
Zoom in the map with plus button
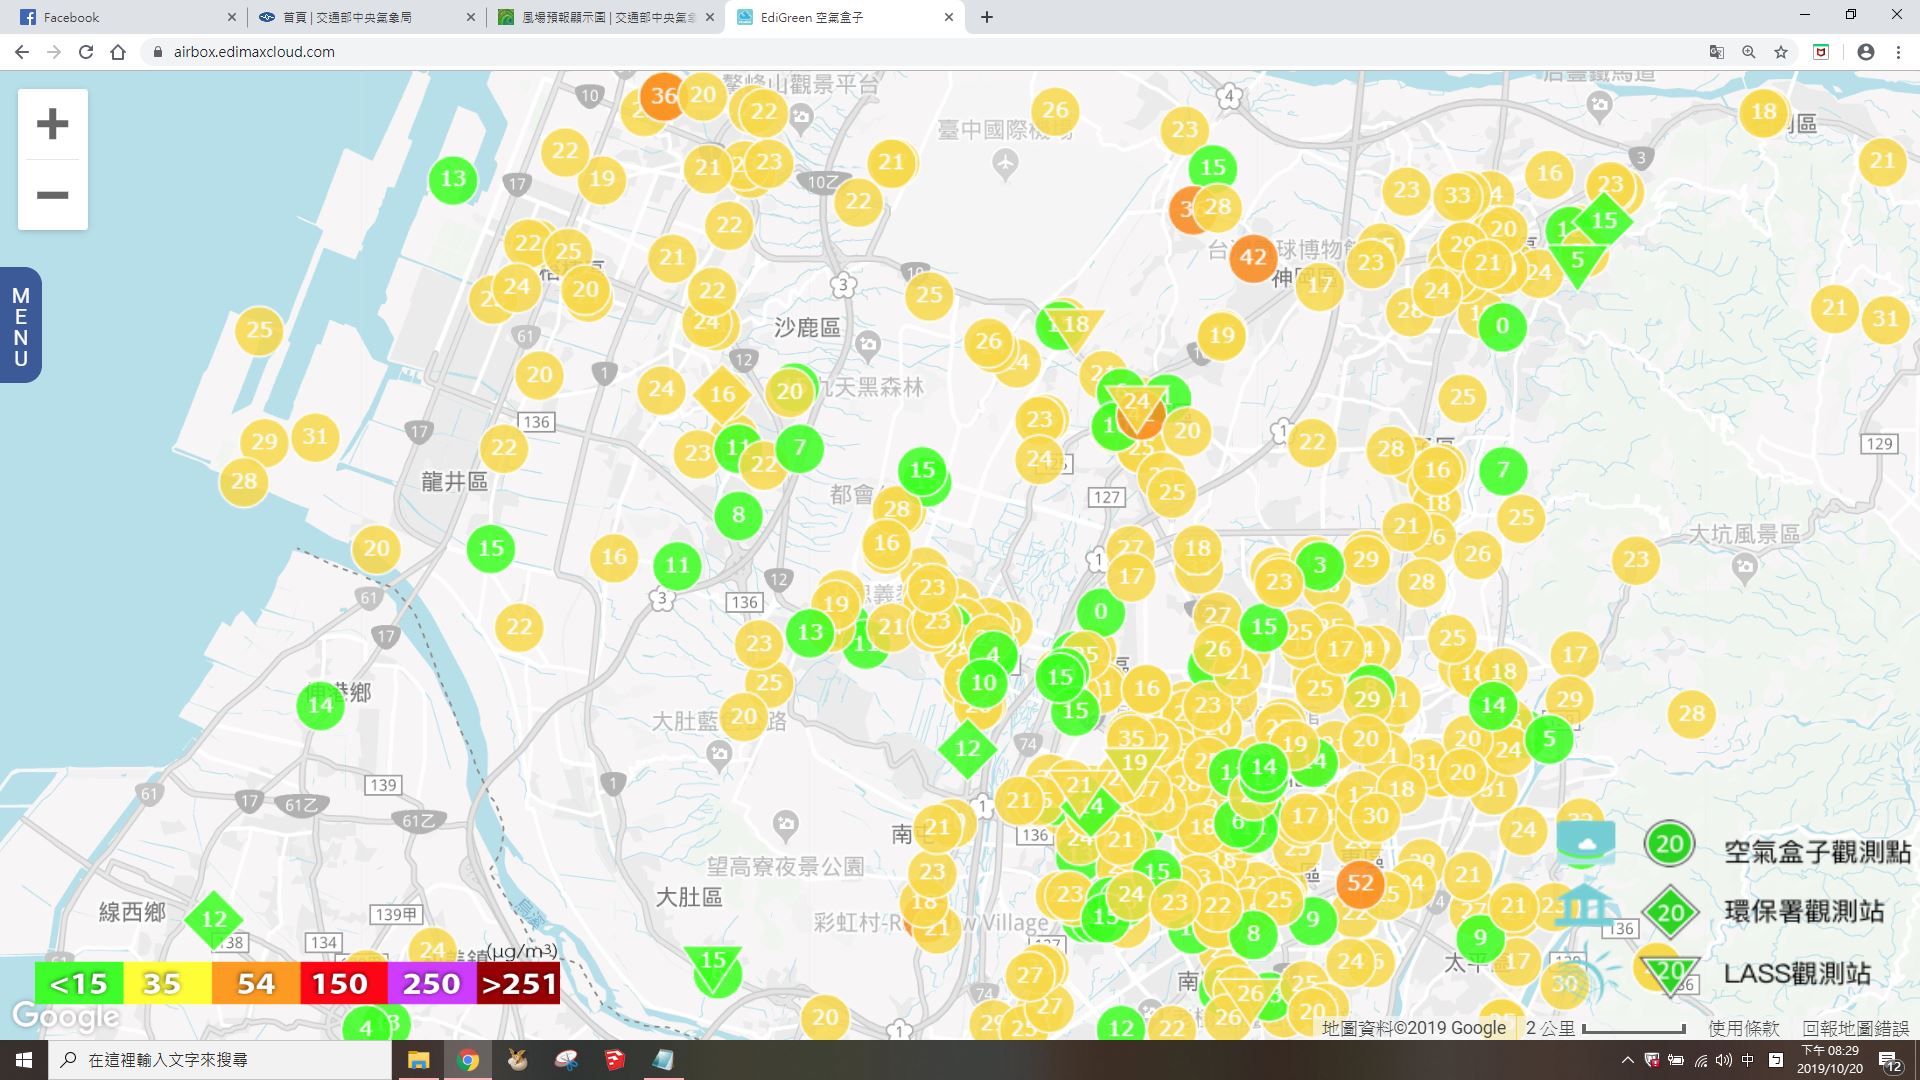pos(52,124)
